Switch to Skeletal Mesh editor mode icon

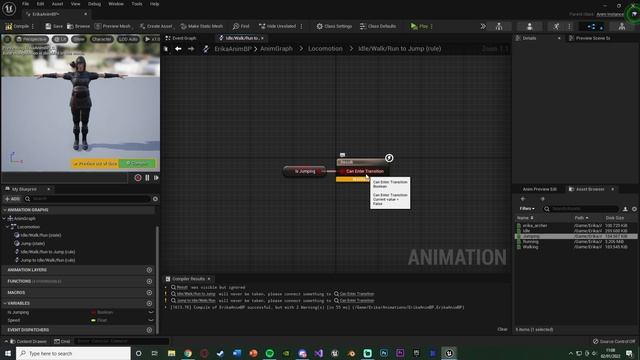pyautogui.click(x=529, y=26)
